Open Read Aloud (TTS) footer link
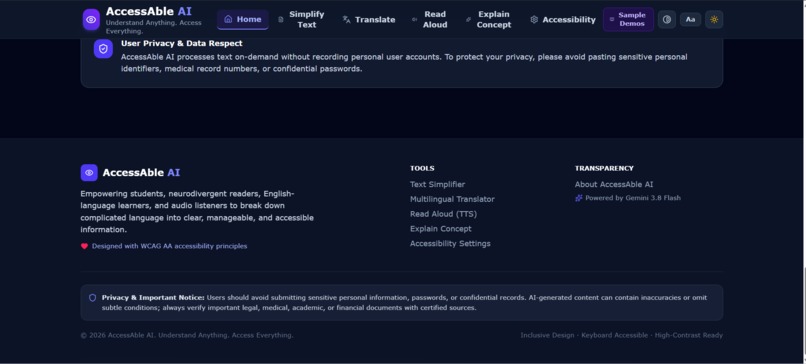This screenshot has width=806, height=364. pos(443,214)
